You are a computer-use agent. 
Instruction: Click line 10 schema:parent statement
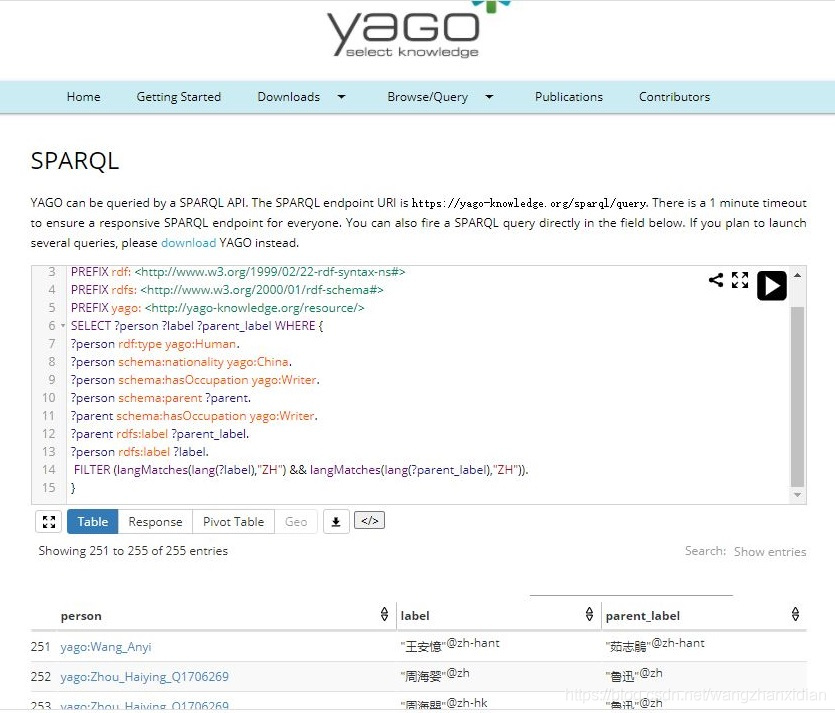[160, 398]
